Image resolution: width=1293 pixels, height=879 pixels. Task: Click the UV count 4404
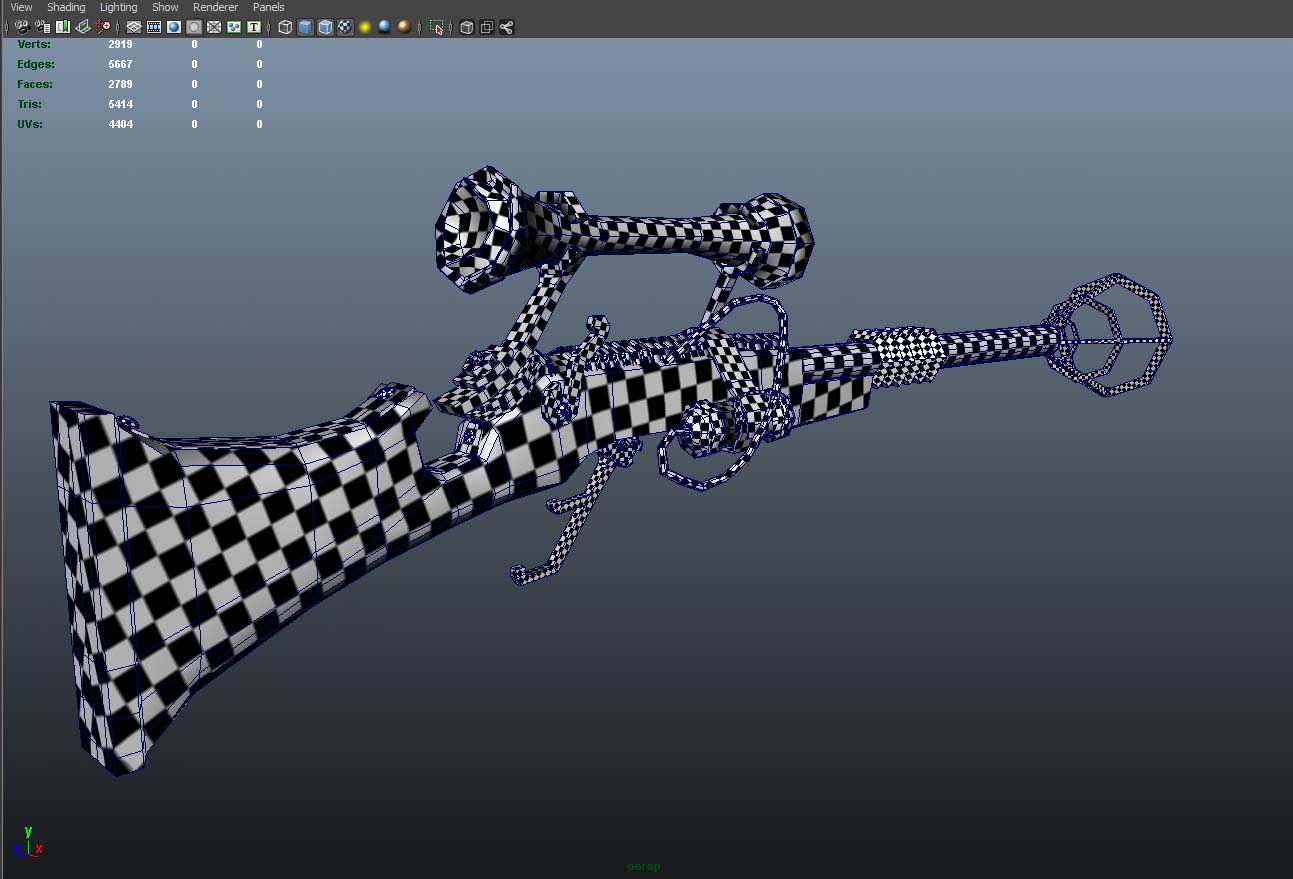pos(120,124)
